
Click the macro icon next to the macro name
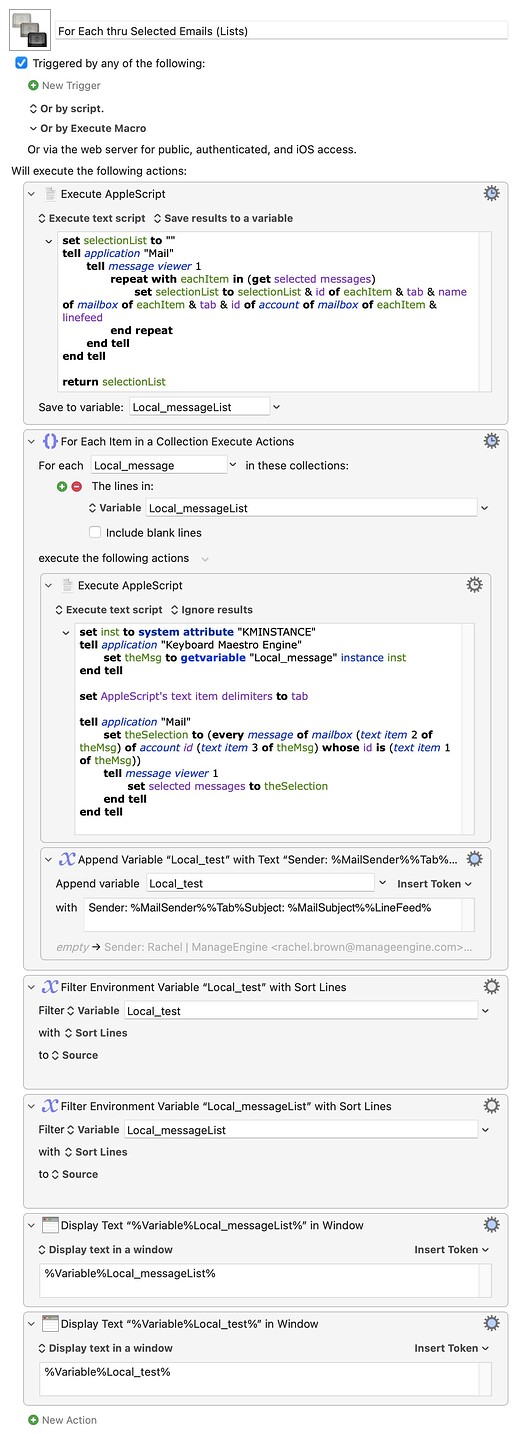click(29, 31)
